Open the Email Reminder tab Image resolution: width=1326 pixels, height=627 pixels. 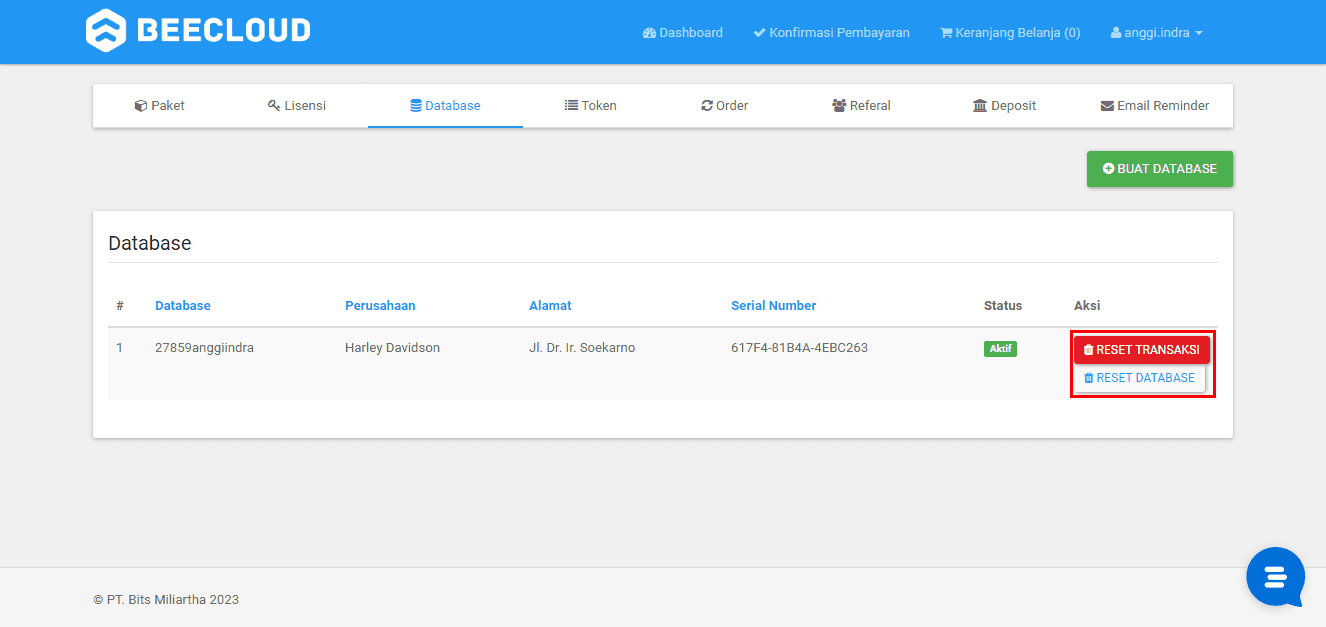(1155, 105)
